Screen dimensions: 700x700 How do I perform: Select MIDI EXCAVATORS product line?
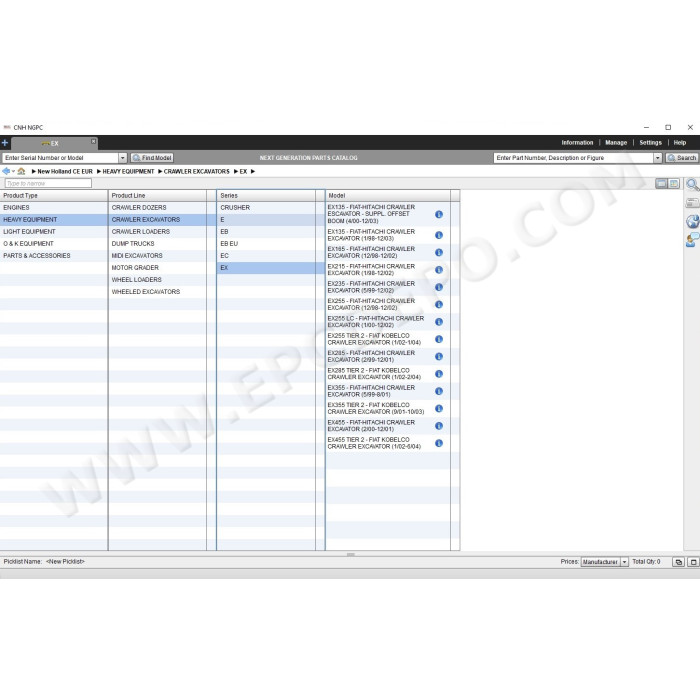point(158,256)
